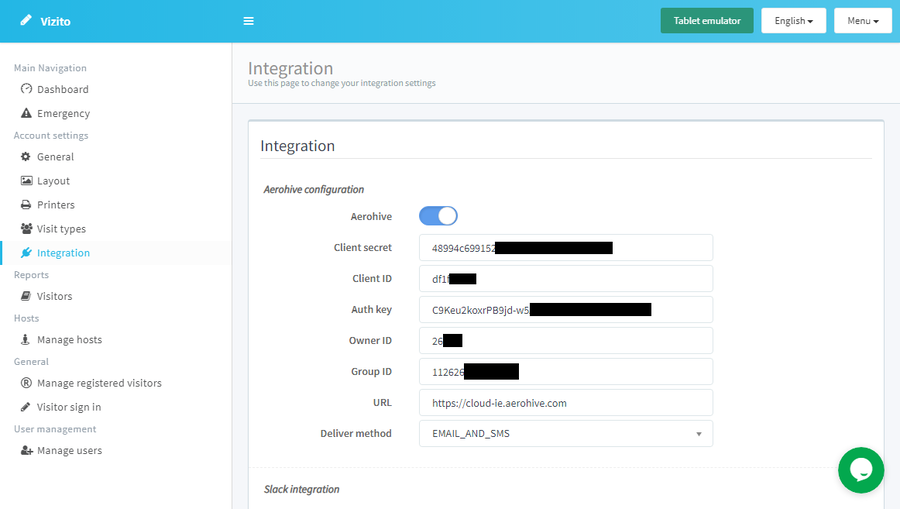The image size is (900, 509).
Task: Launch the Tablet emulator
Action: coord(706,21)
